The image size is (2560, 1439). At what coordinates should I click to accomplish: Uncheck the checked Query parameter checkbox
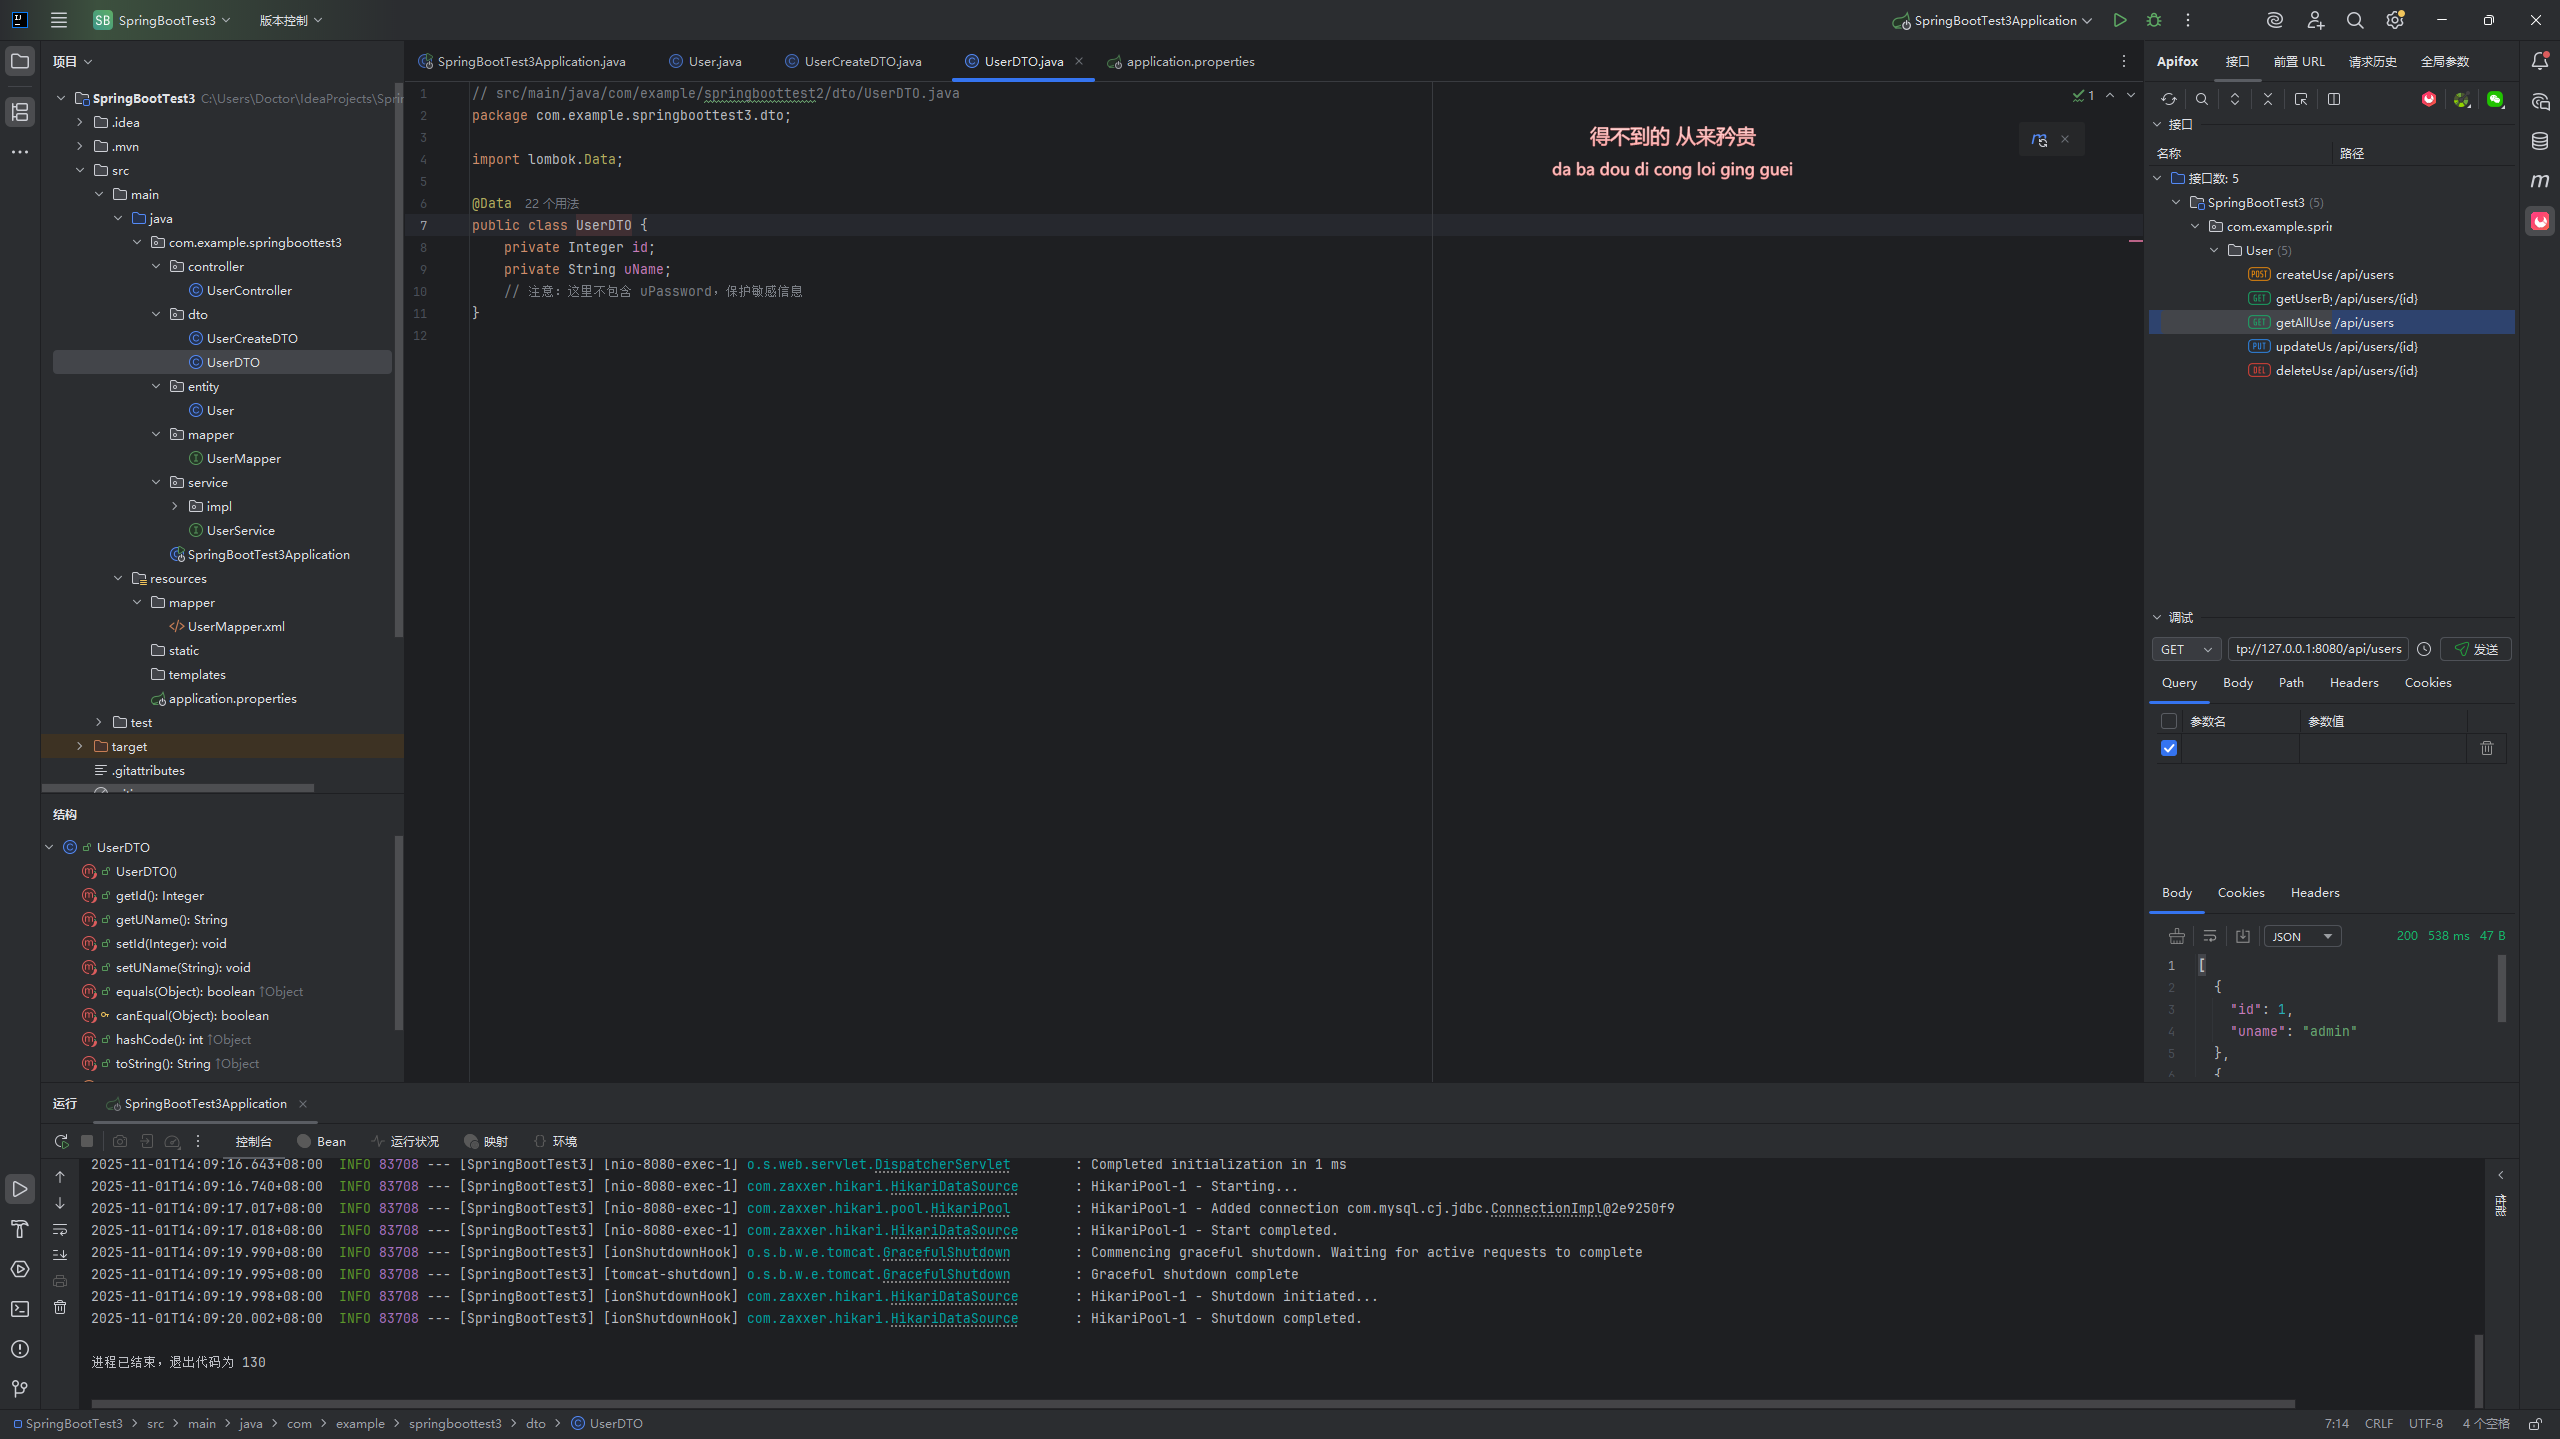pyautogui.click(x=2169, y=748)
